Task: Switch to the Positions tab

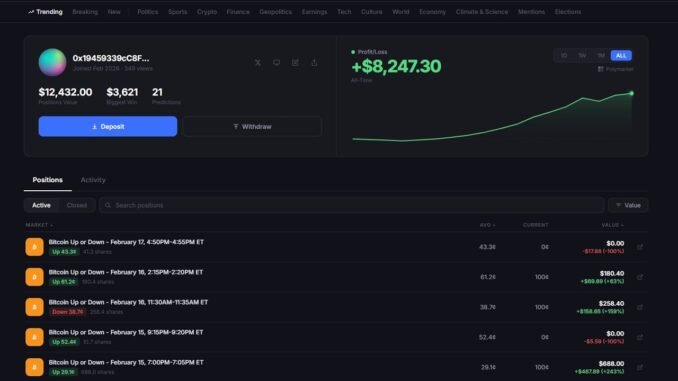Action: tap(48, 180)
